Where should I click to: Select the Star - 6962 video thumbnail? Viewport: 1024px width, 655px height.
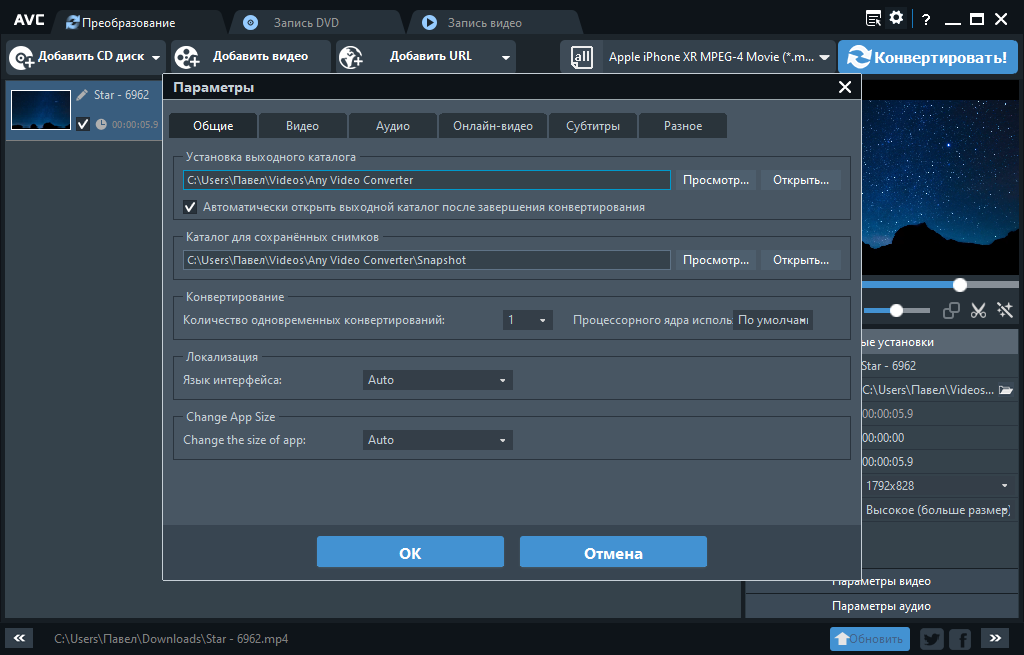[41, 110]
